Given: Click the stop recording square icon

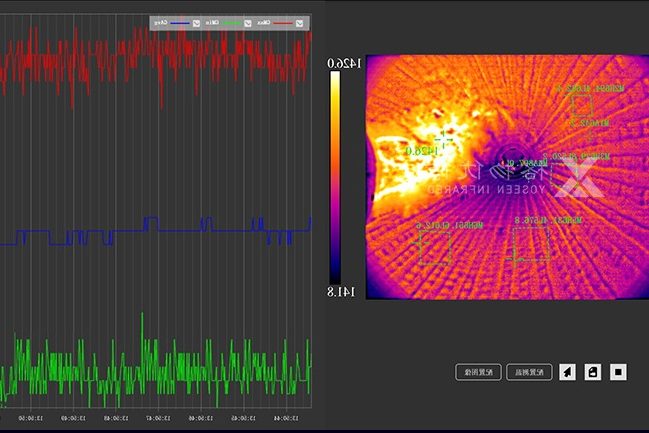Looking at the screenshot, I should point(618,372).
